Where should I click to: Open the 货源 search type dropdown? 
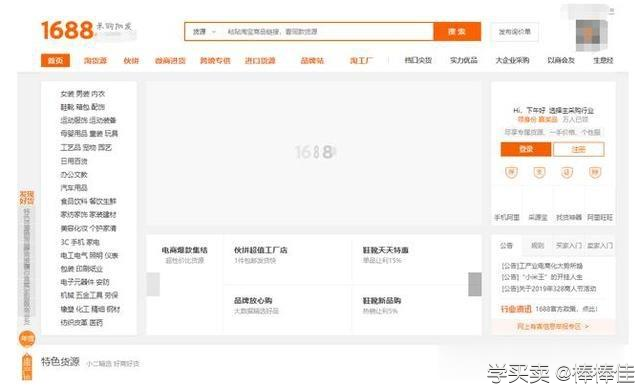pyautogui.click(x=204, y=31)
